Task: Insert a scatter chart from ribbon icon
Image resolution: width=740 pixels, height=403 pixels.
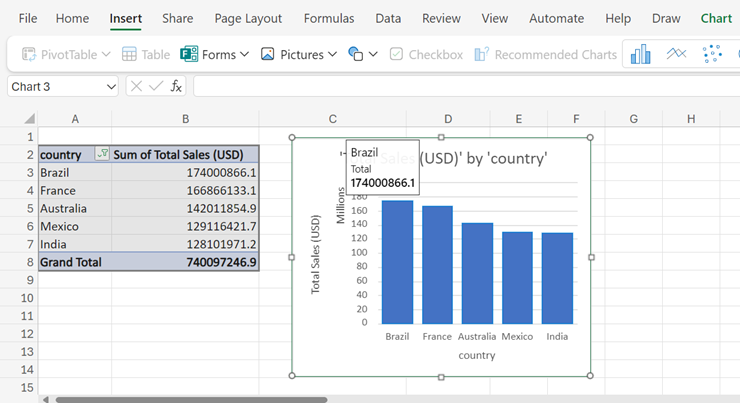Action: (x=712, y=54)
